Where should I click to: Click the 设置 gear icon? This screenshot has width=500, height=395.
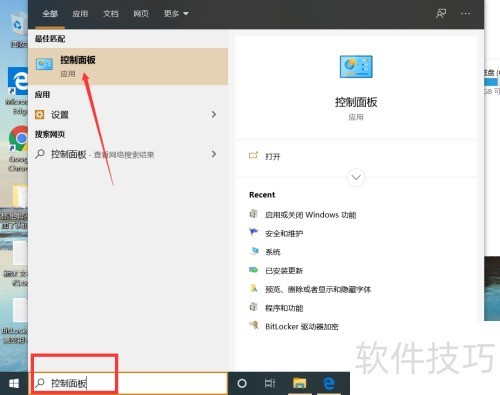(40, 115)
